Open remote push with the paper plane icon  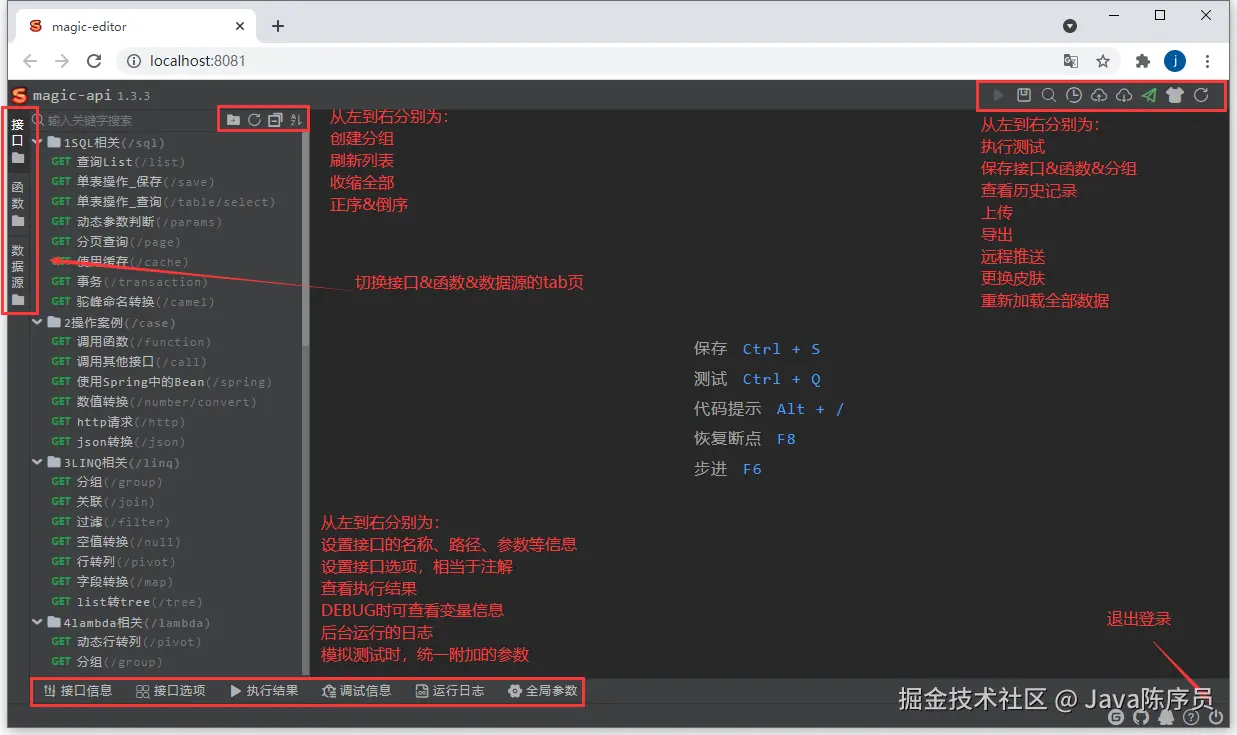point(1149,95)
